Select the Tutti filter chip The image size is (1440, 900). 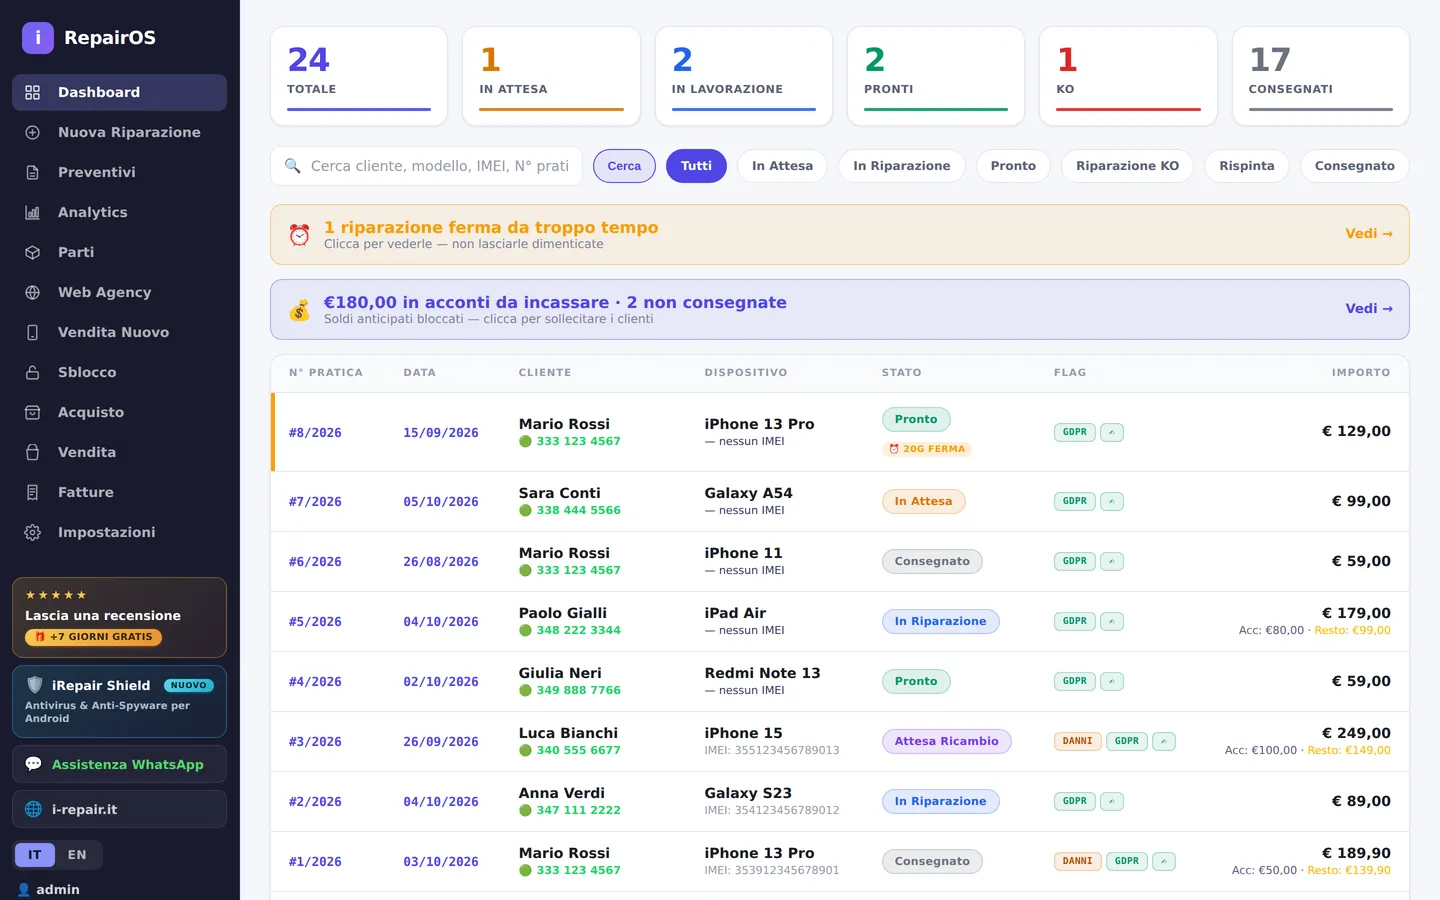tap(696, 166)
